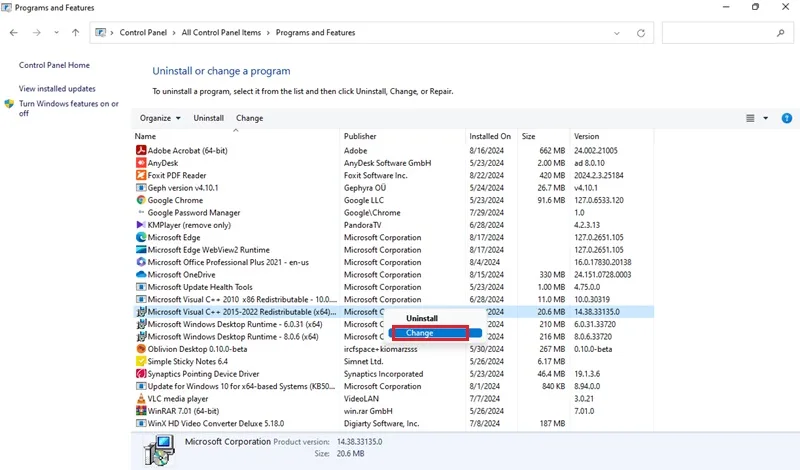Click the details pane installer thumbnail
The image size is (800, 470).
[159, 450]
